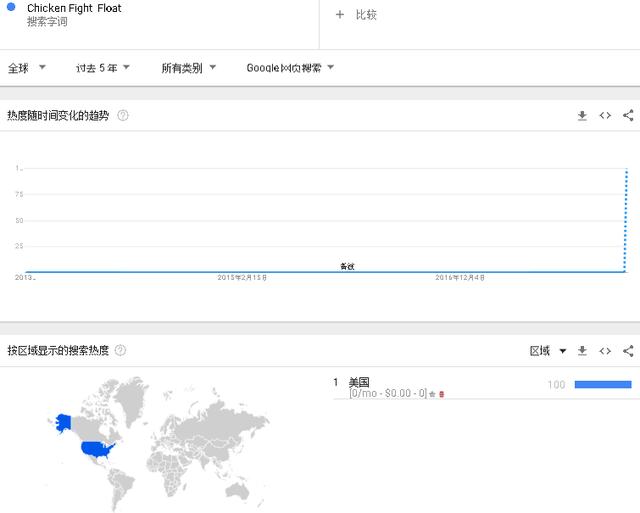
Task: Click the 按区域显示的搜索热度 section title
Action: [58, 350]
